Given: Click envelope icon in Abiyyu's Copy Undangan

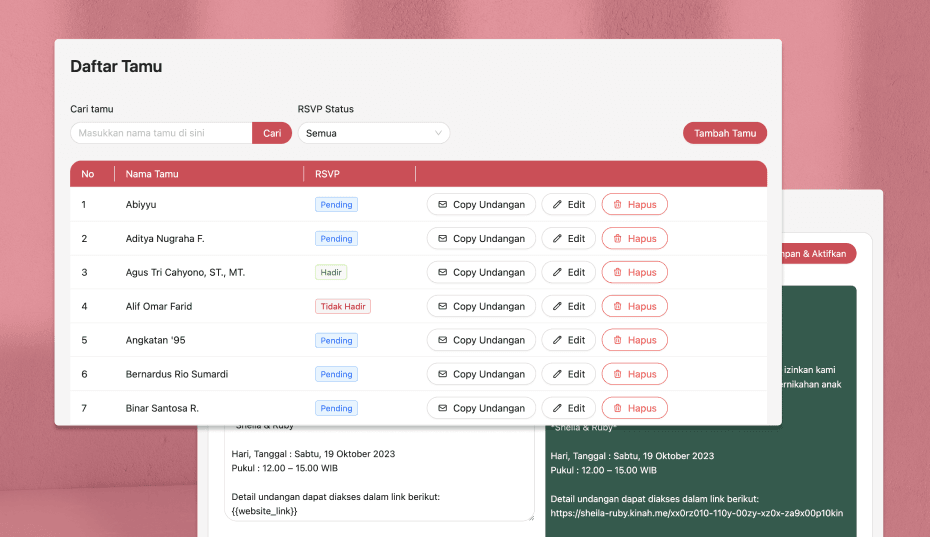Looking at the screenshot, I should (x=442, y=205).
